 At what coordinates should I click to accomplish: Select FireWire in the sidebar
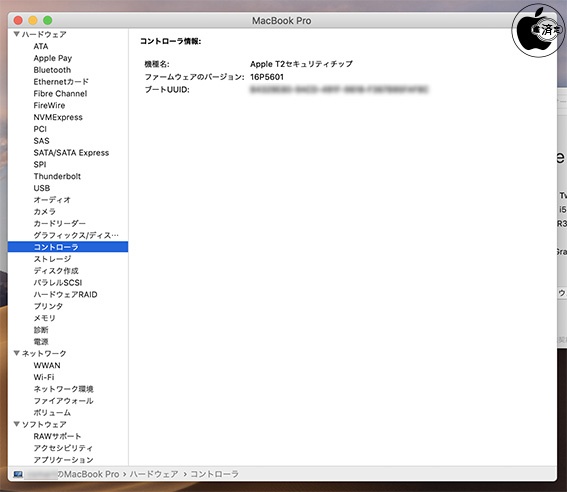(x=49, y=105)
